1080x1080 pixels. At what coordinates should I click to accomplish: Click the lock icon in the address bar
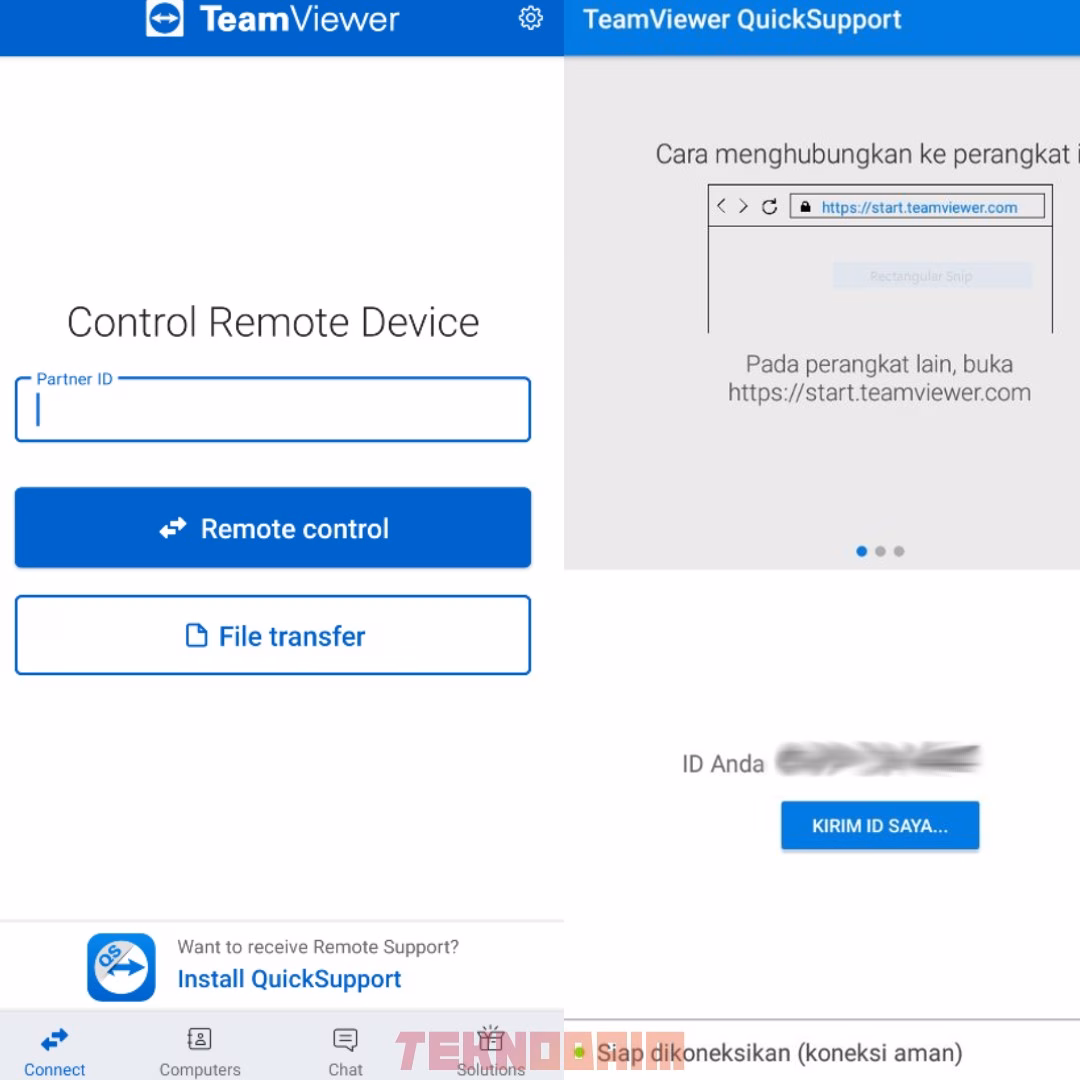(x=805, y=207)
